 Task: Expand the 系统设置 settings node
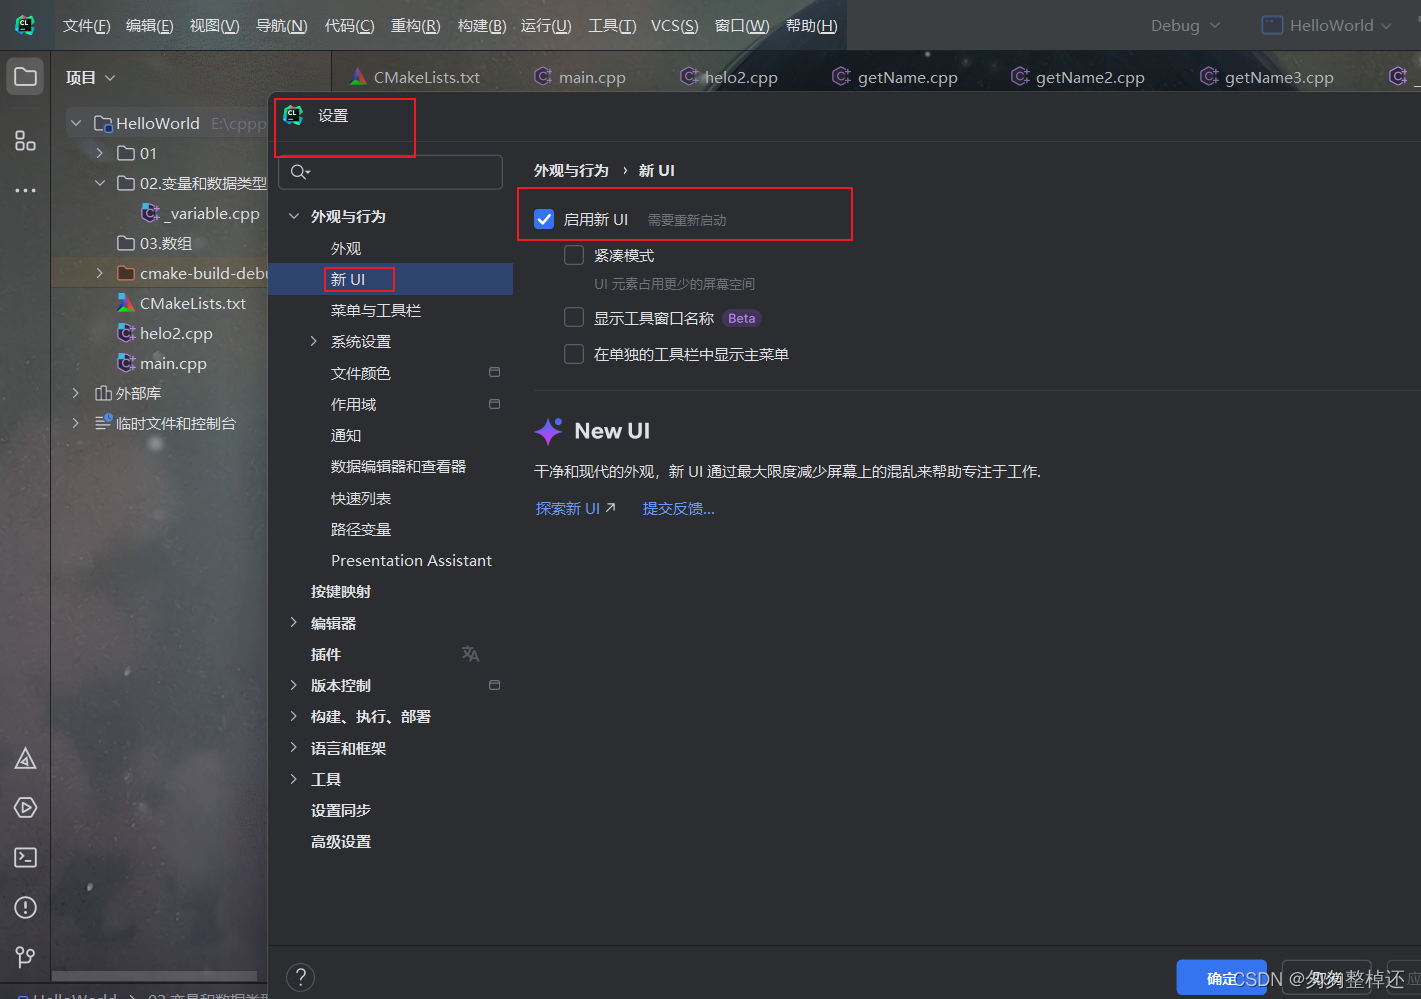(314, 341)
